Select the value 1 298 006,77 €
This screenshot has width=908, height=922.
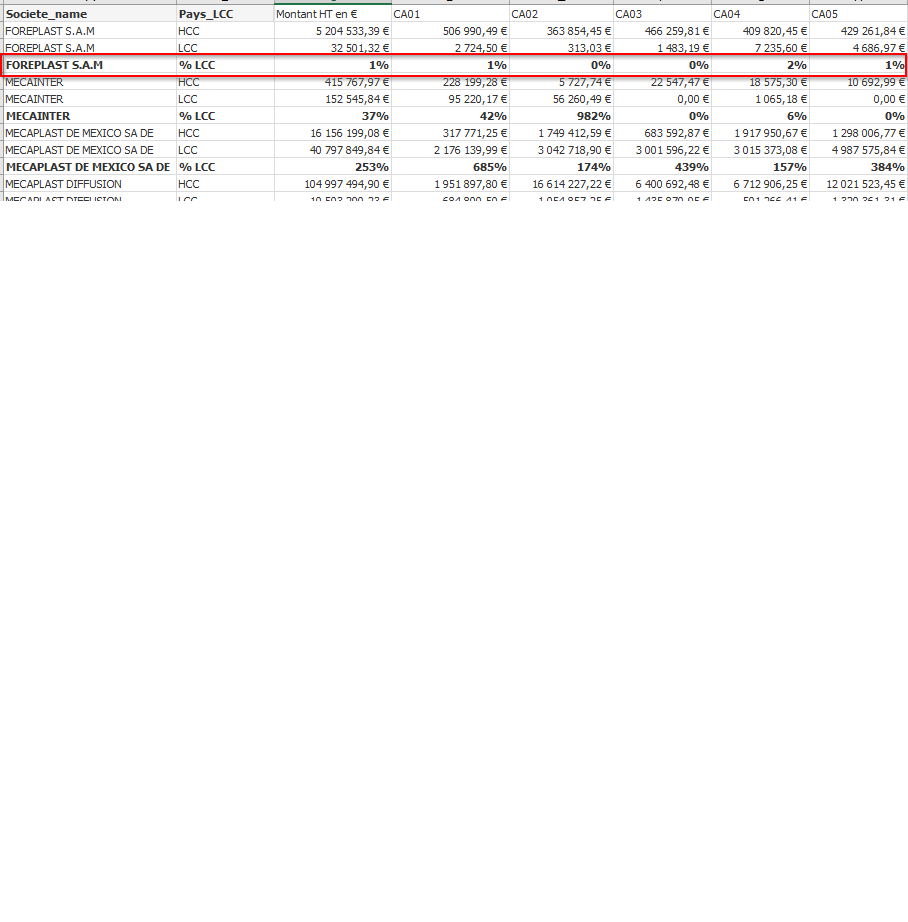[x=859, y=133]
